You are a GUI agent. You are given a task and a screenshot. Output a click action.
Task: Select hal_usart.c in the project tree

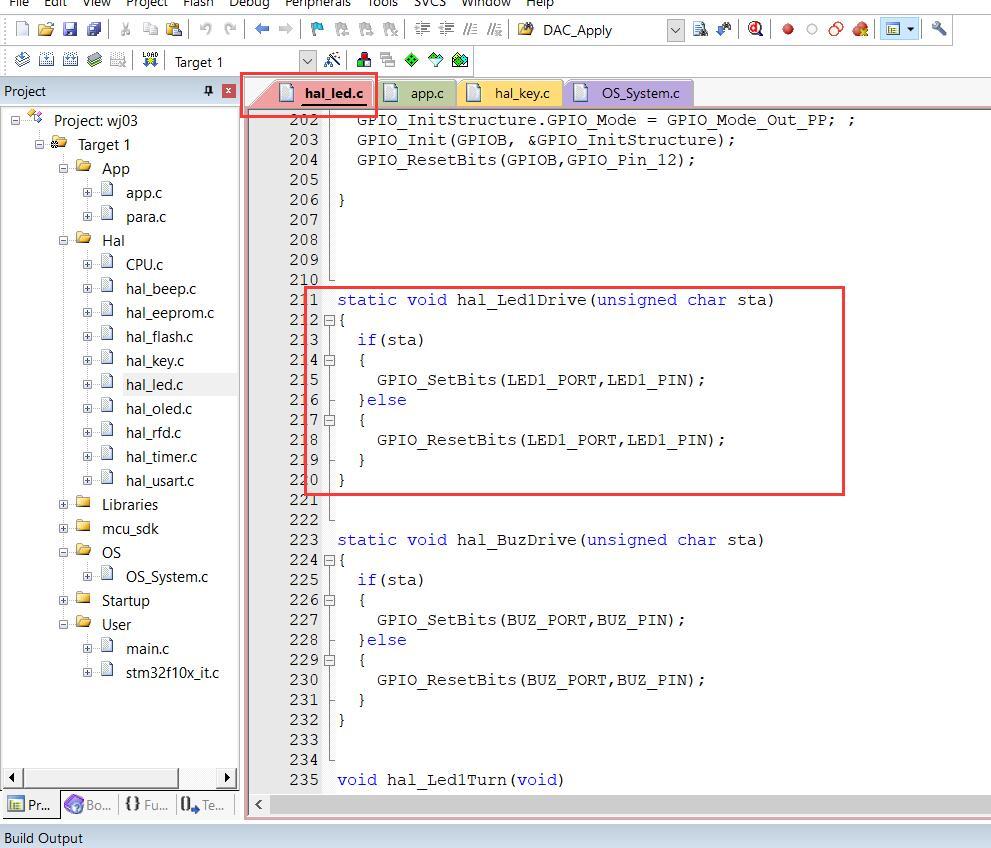click(160, 481)
